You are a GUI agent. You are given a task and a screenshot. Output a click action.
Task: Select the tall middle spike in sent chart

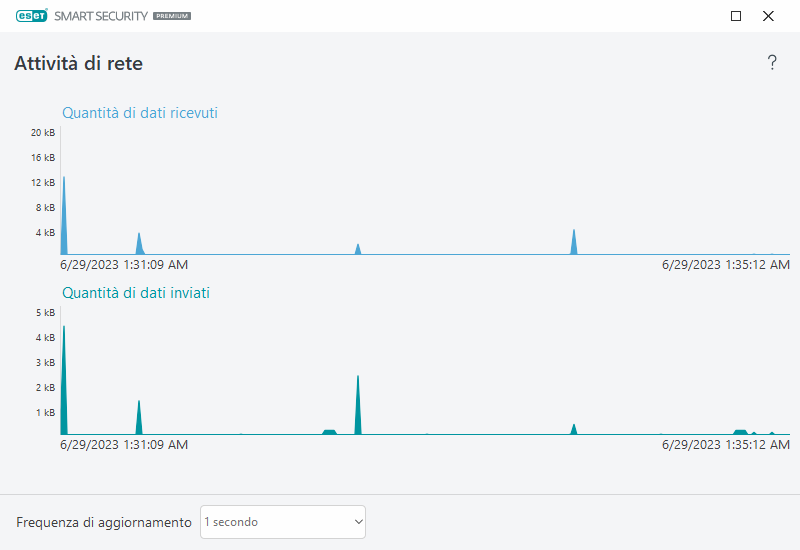pyautogui.click(x=358, y=405)
